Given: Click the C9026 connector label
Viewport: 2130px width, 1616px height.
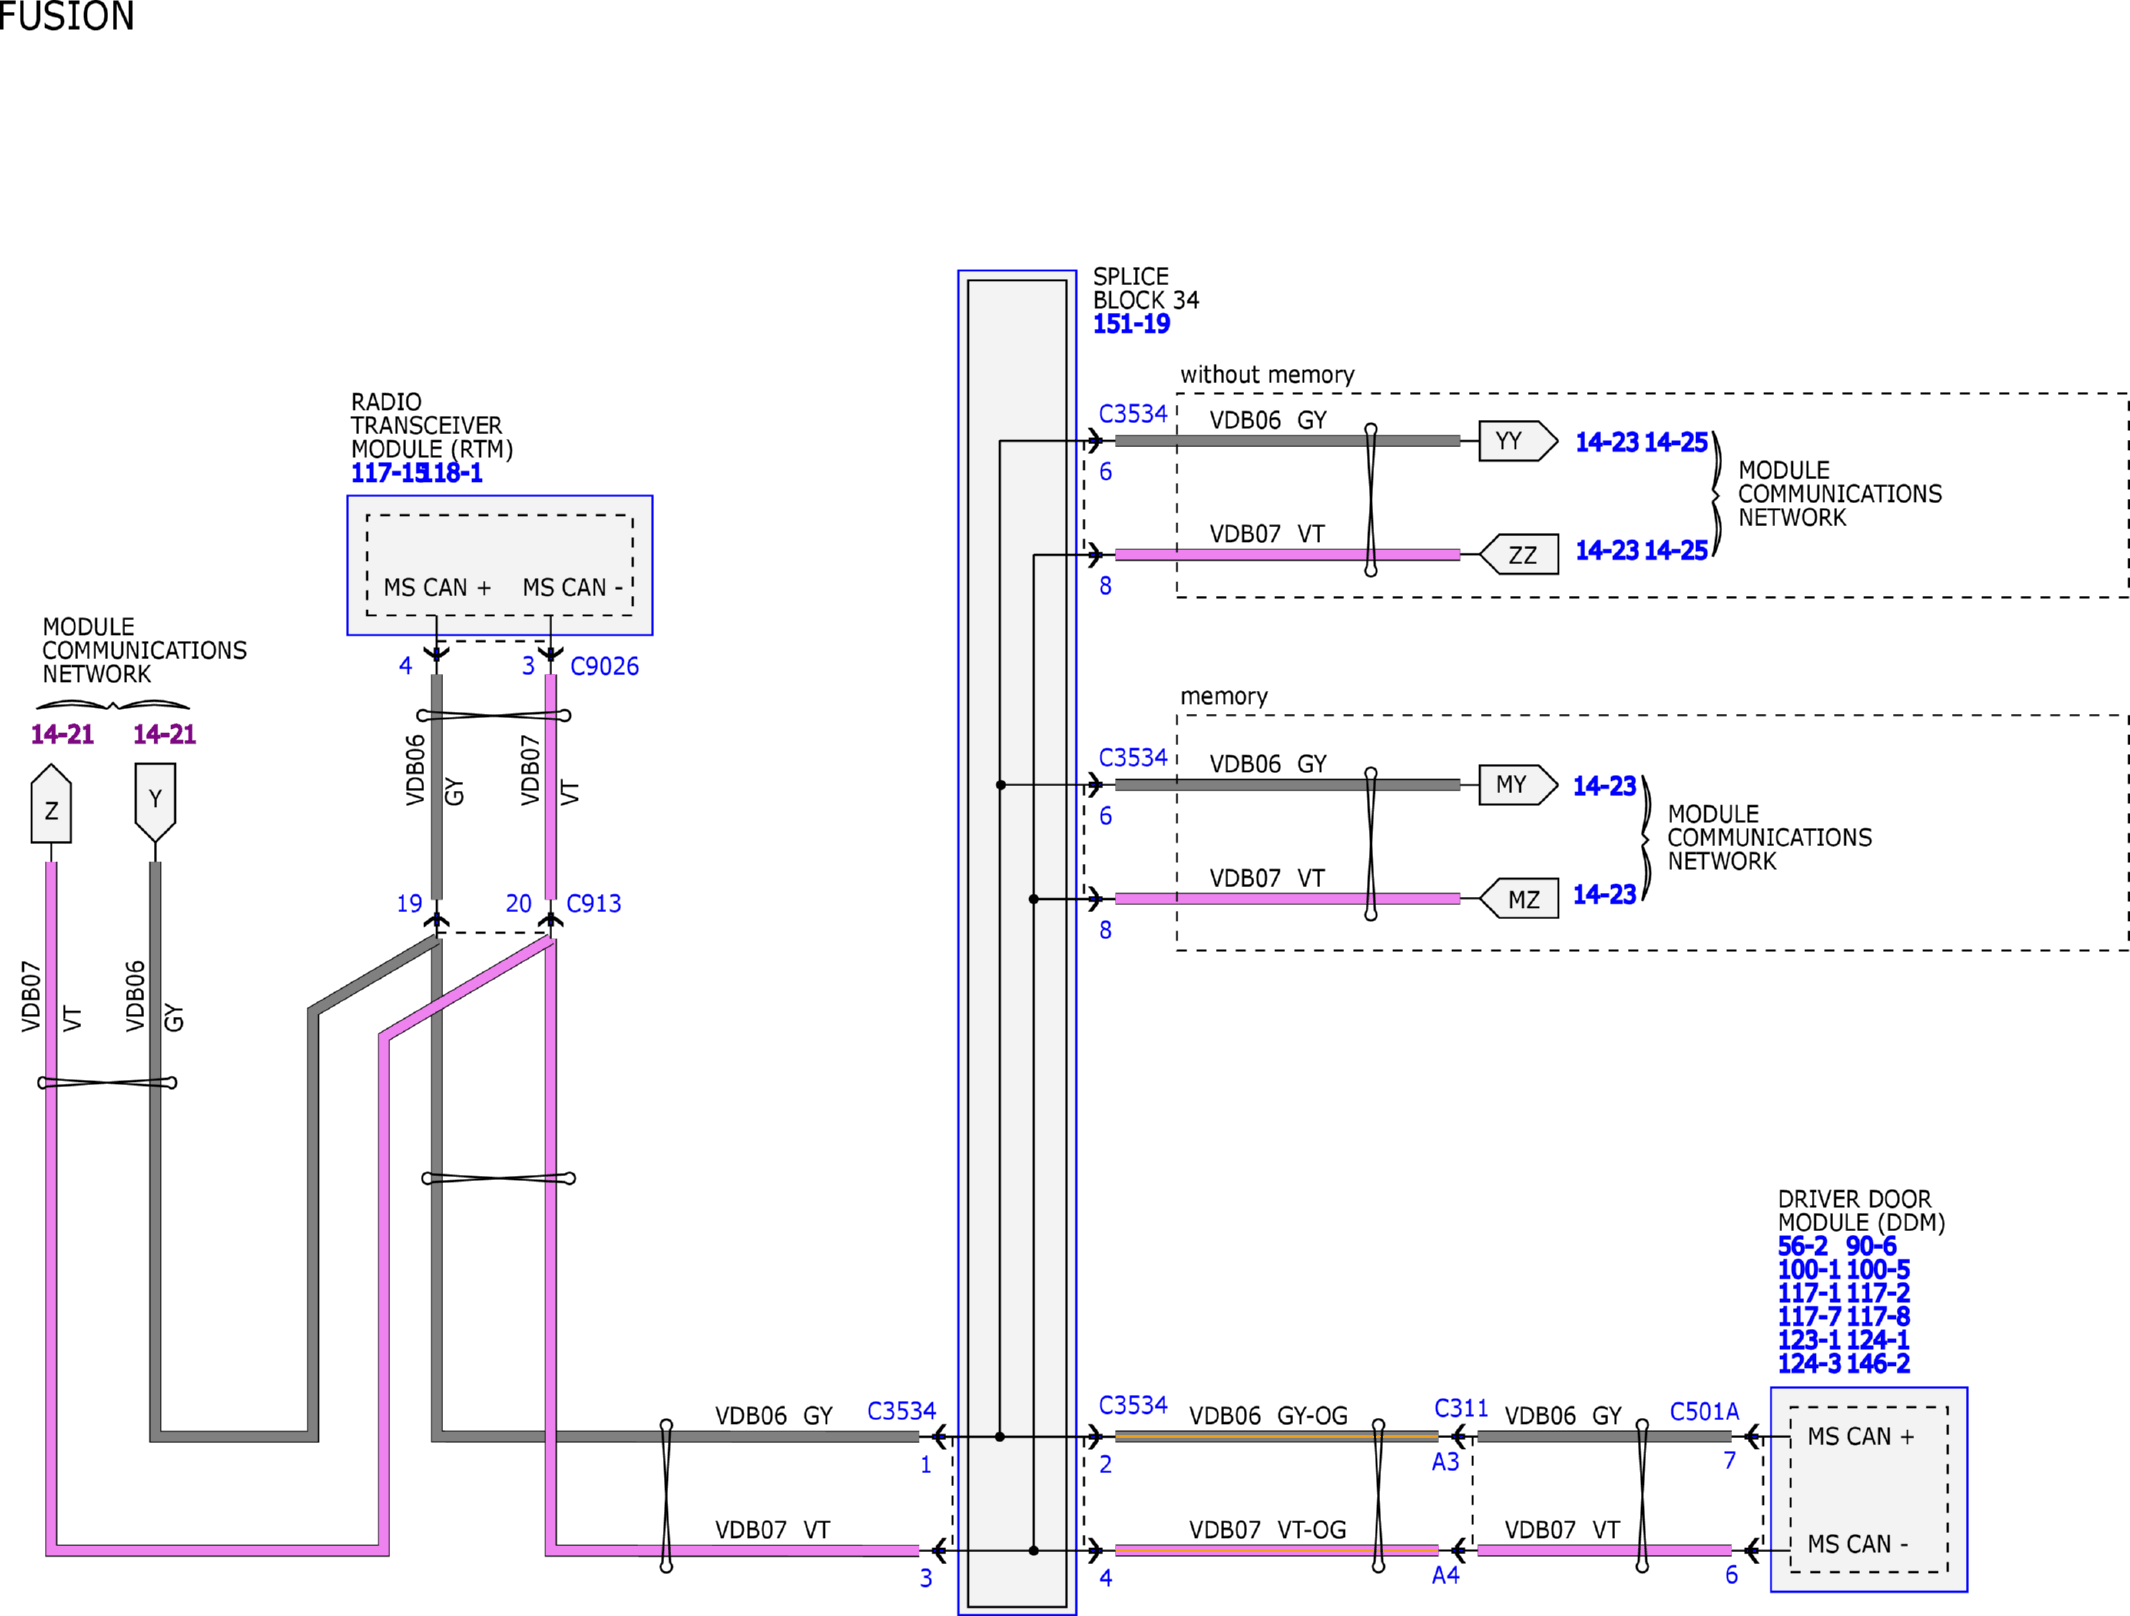Looking at the screenshot, I should click(x=604, y=666).
